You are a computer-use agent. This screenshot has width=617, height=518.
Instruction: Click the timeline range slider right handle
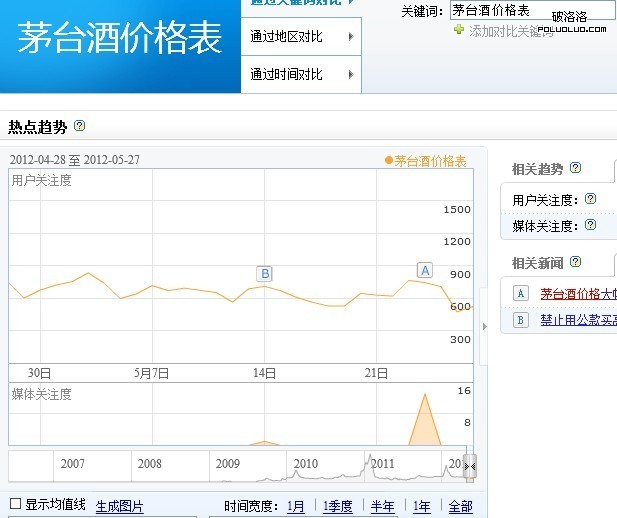[x=470, y=466]
